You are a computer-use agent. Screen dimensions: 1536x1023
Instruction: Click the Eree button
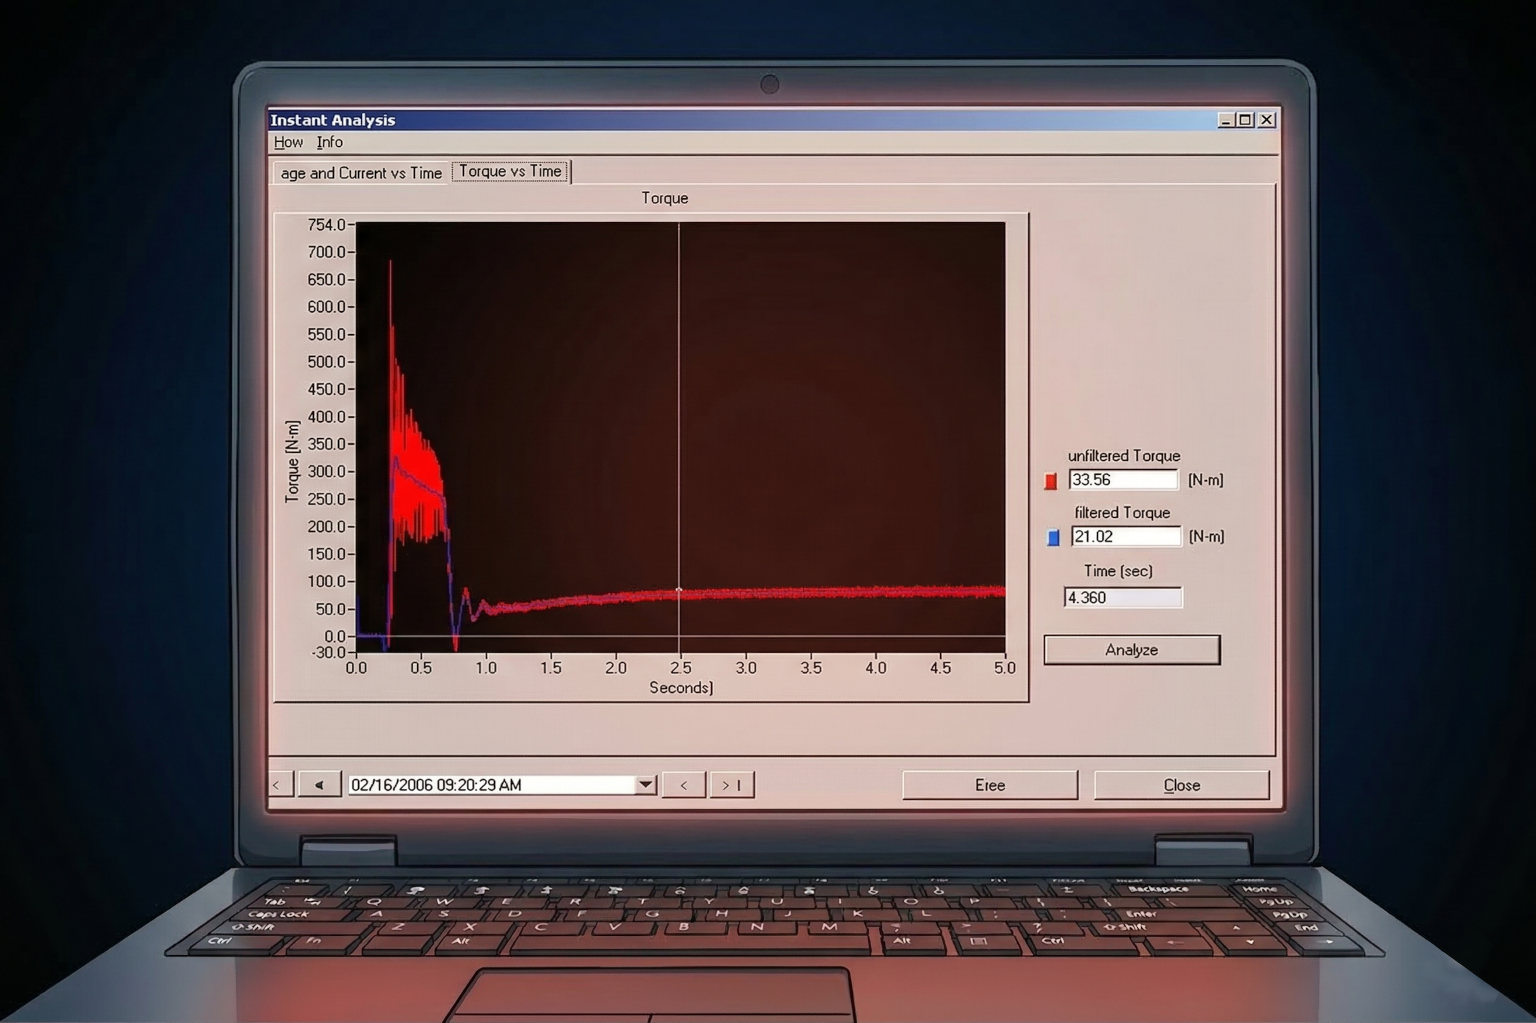tap(989, 785)
